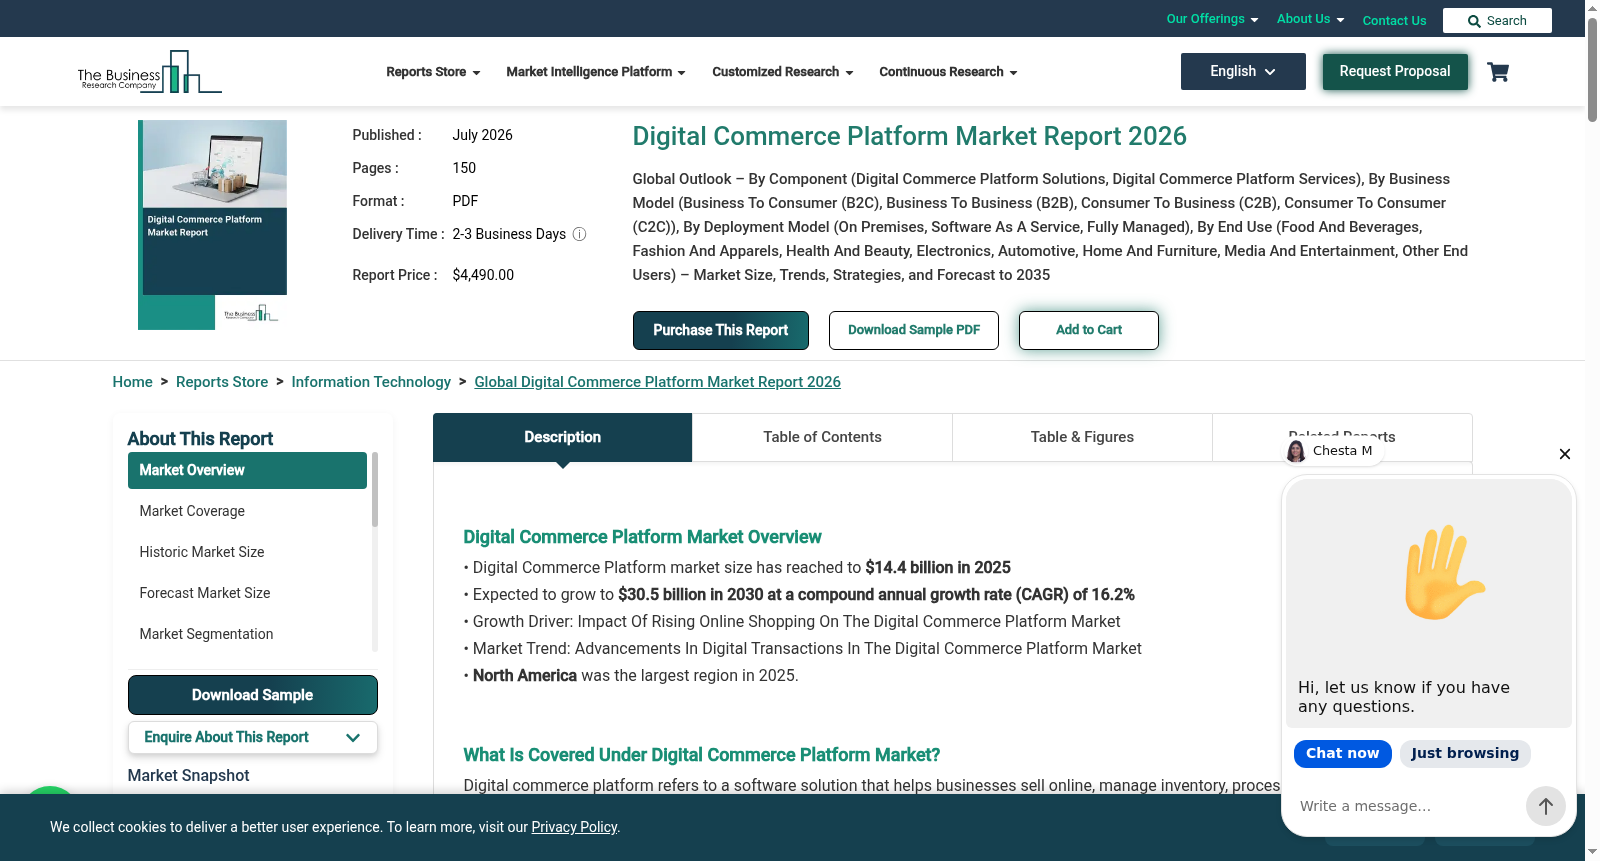
Task: Click Download Sample PDF
Action: click(914, 330)
